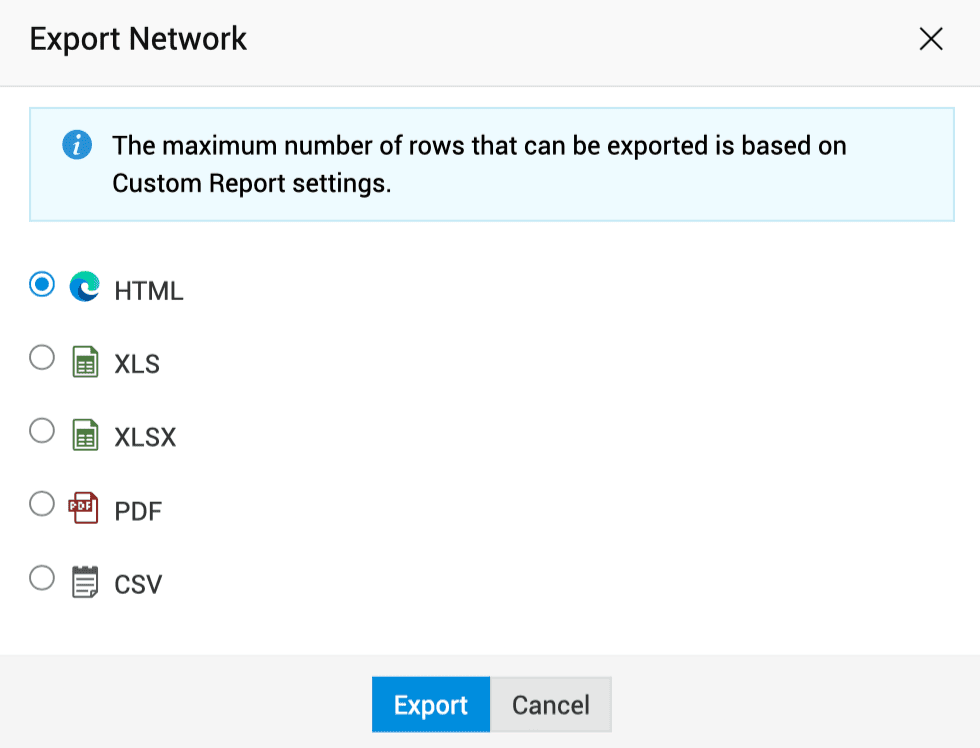Click the green spreadsheet icon beside XLS
Image resolution: width=980 pixels, height=748 pixels.
point(86,362)
